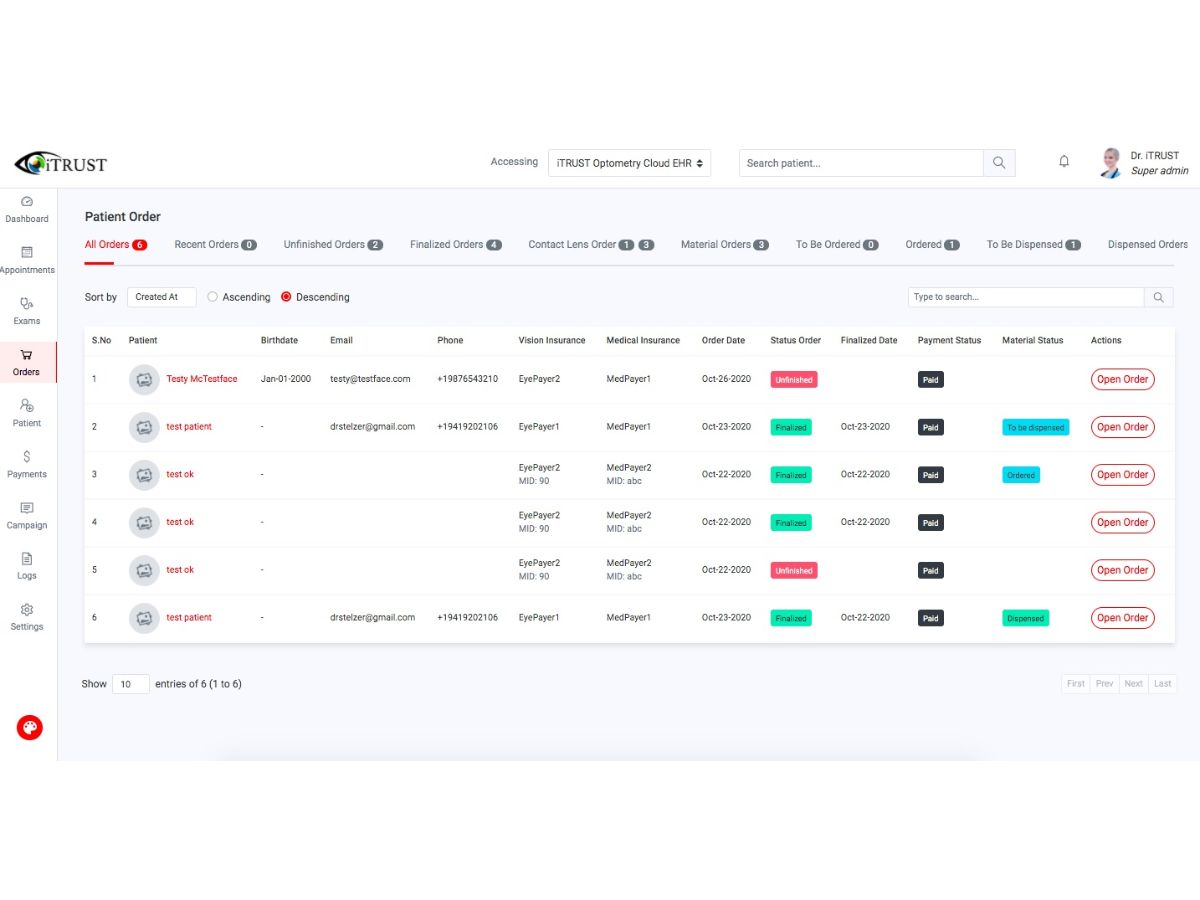Expand the iTRUST Optometry Cloud EHR dropdown
Screen dimensions: 1200x900
click(x=629, y=163)
